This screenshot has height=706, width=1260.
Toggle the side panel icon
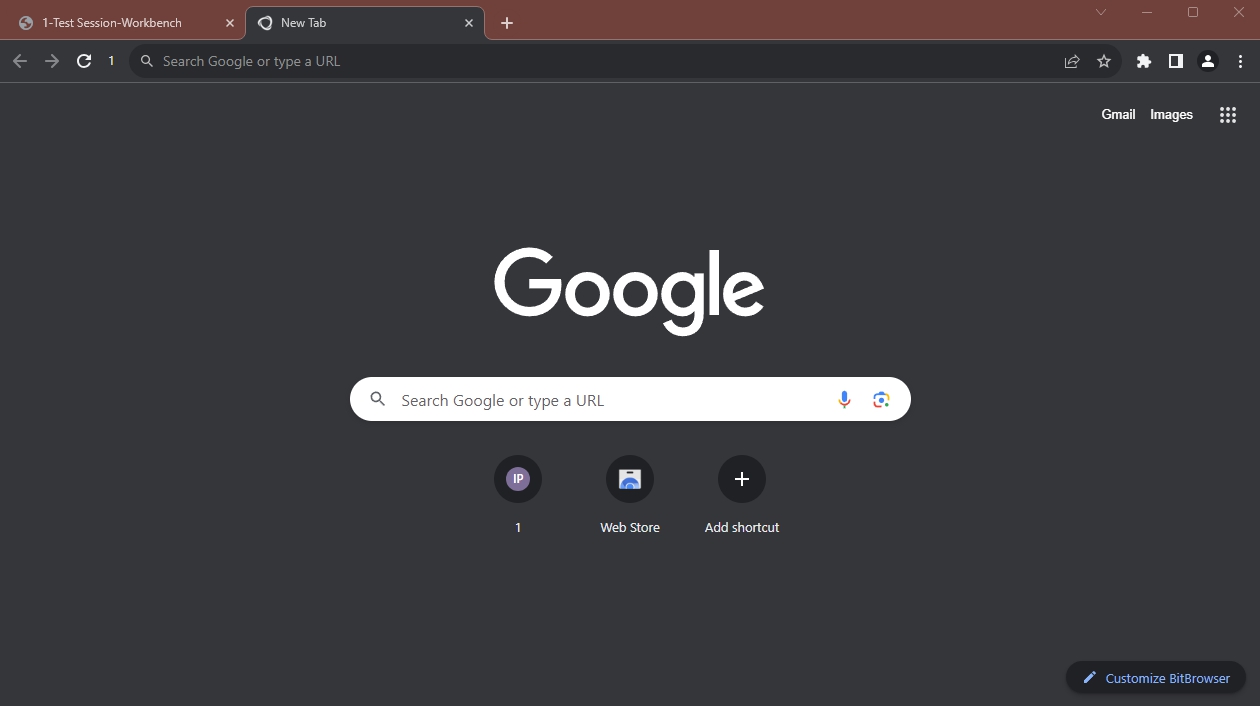click(x=1176, y=61)
